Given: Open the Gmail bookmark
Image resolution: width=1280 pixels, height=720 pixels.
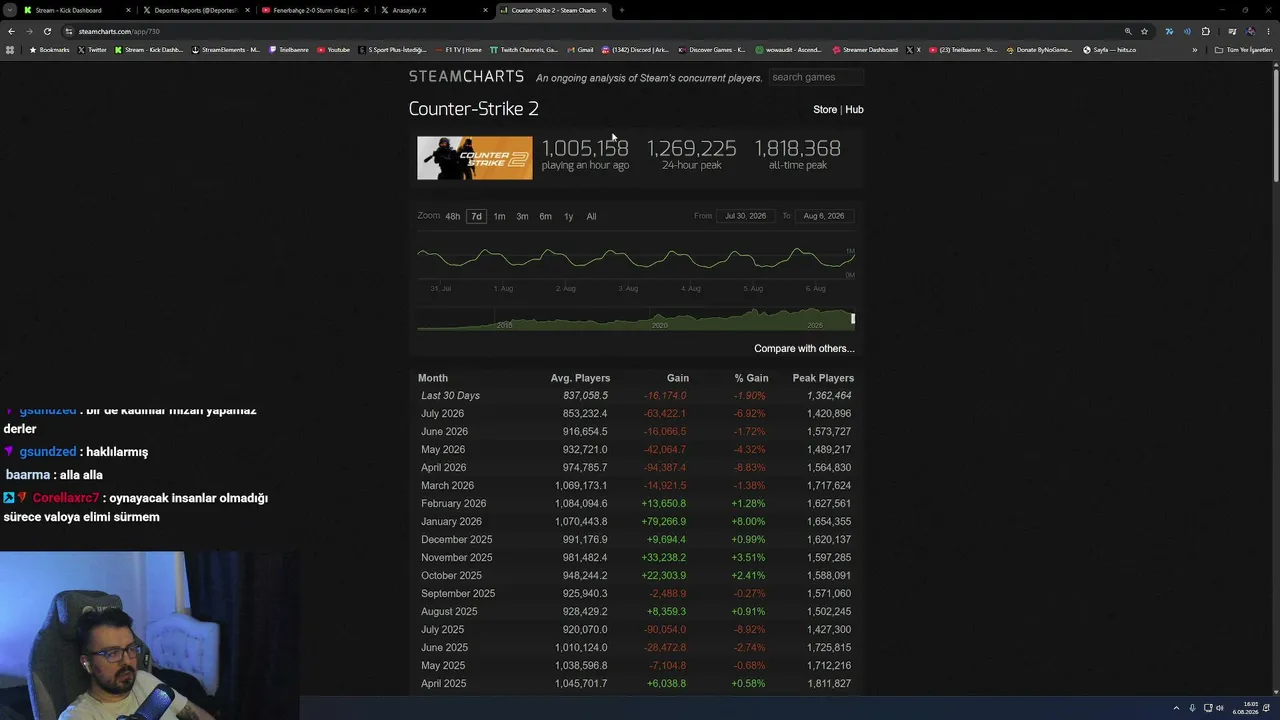Looking at the screenshot, I should pos(580,49).
